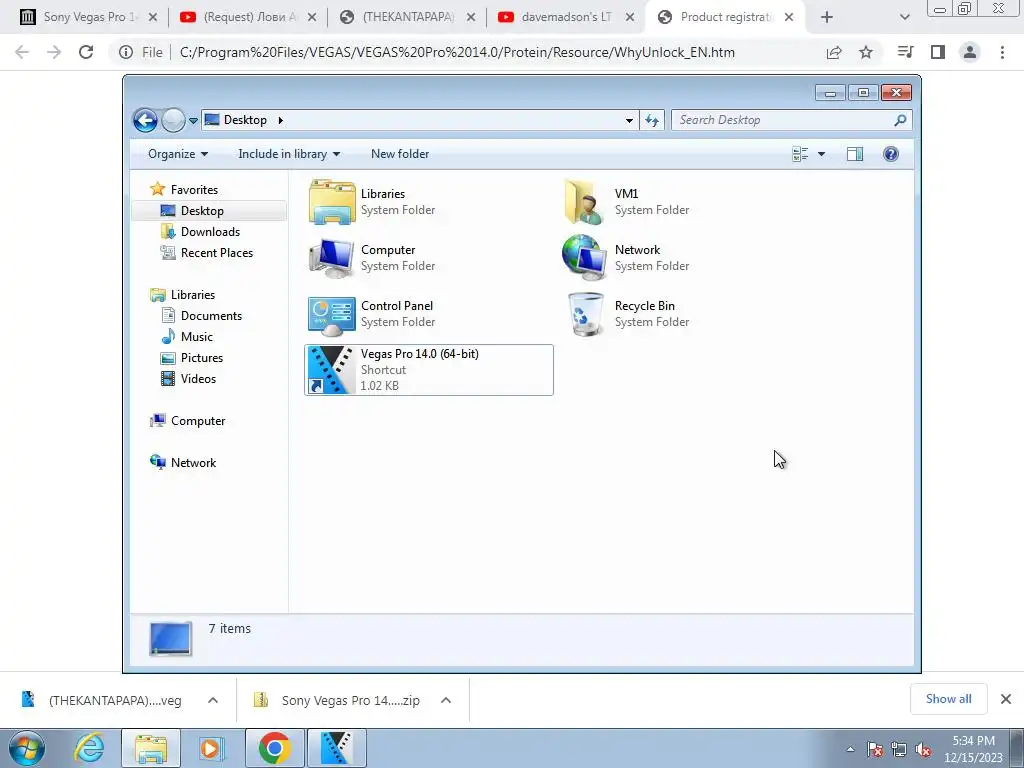1024x768 pixels.
Task: Click the change view icon
Action: click(800, 154)
